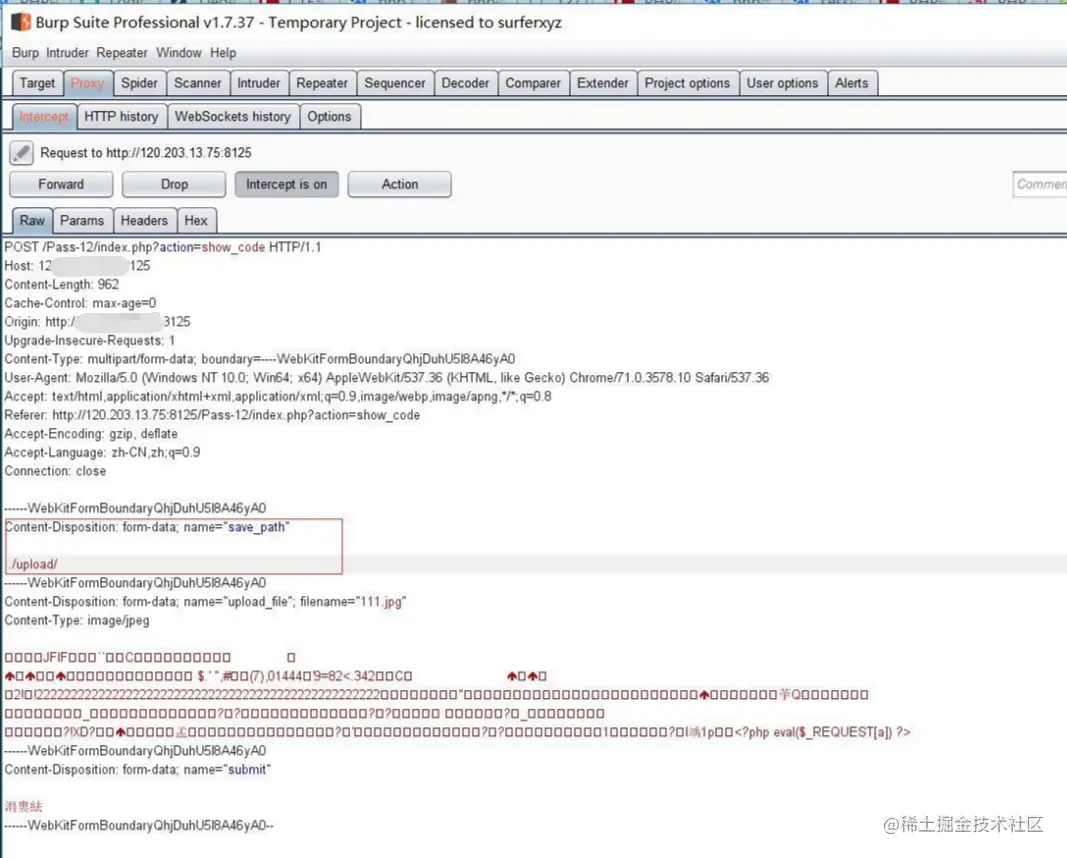This screenshot has width=1067, height=858.
Task: Click the save_path parameter name
Action: click(256, 527)
